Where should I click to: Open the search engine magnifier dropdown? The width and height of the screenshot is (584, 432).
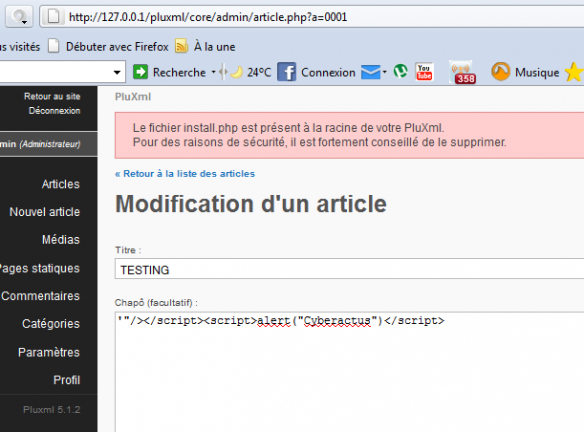(x=19, y=17)
